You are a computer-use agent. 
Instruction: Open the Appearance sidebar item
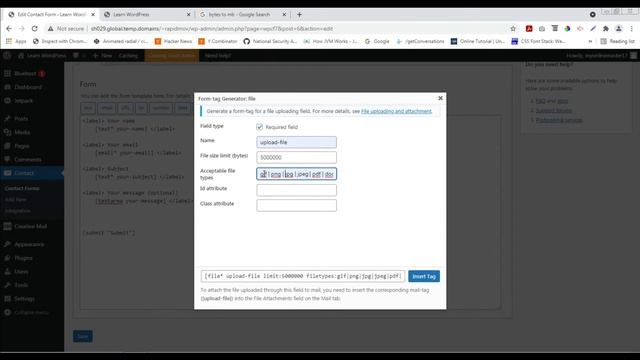[x=29, y=244]
